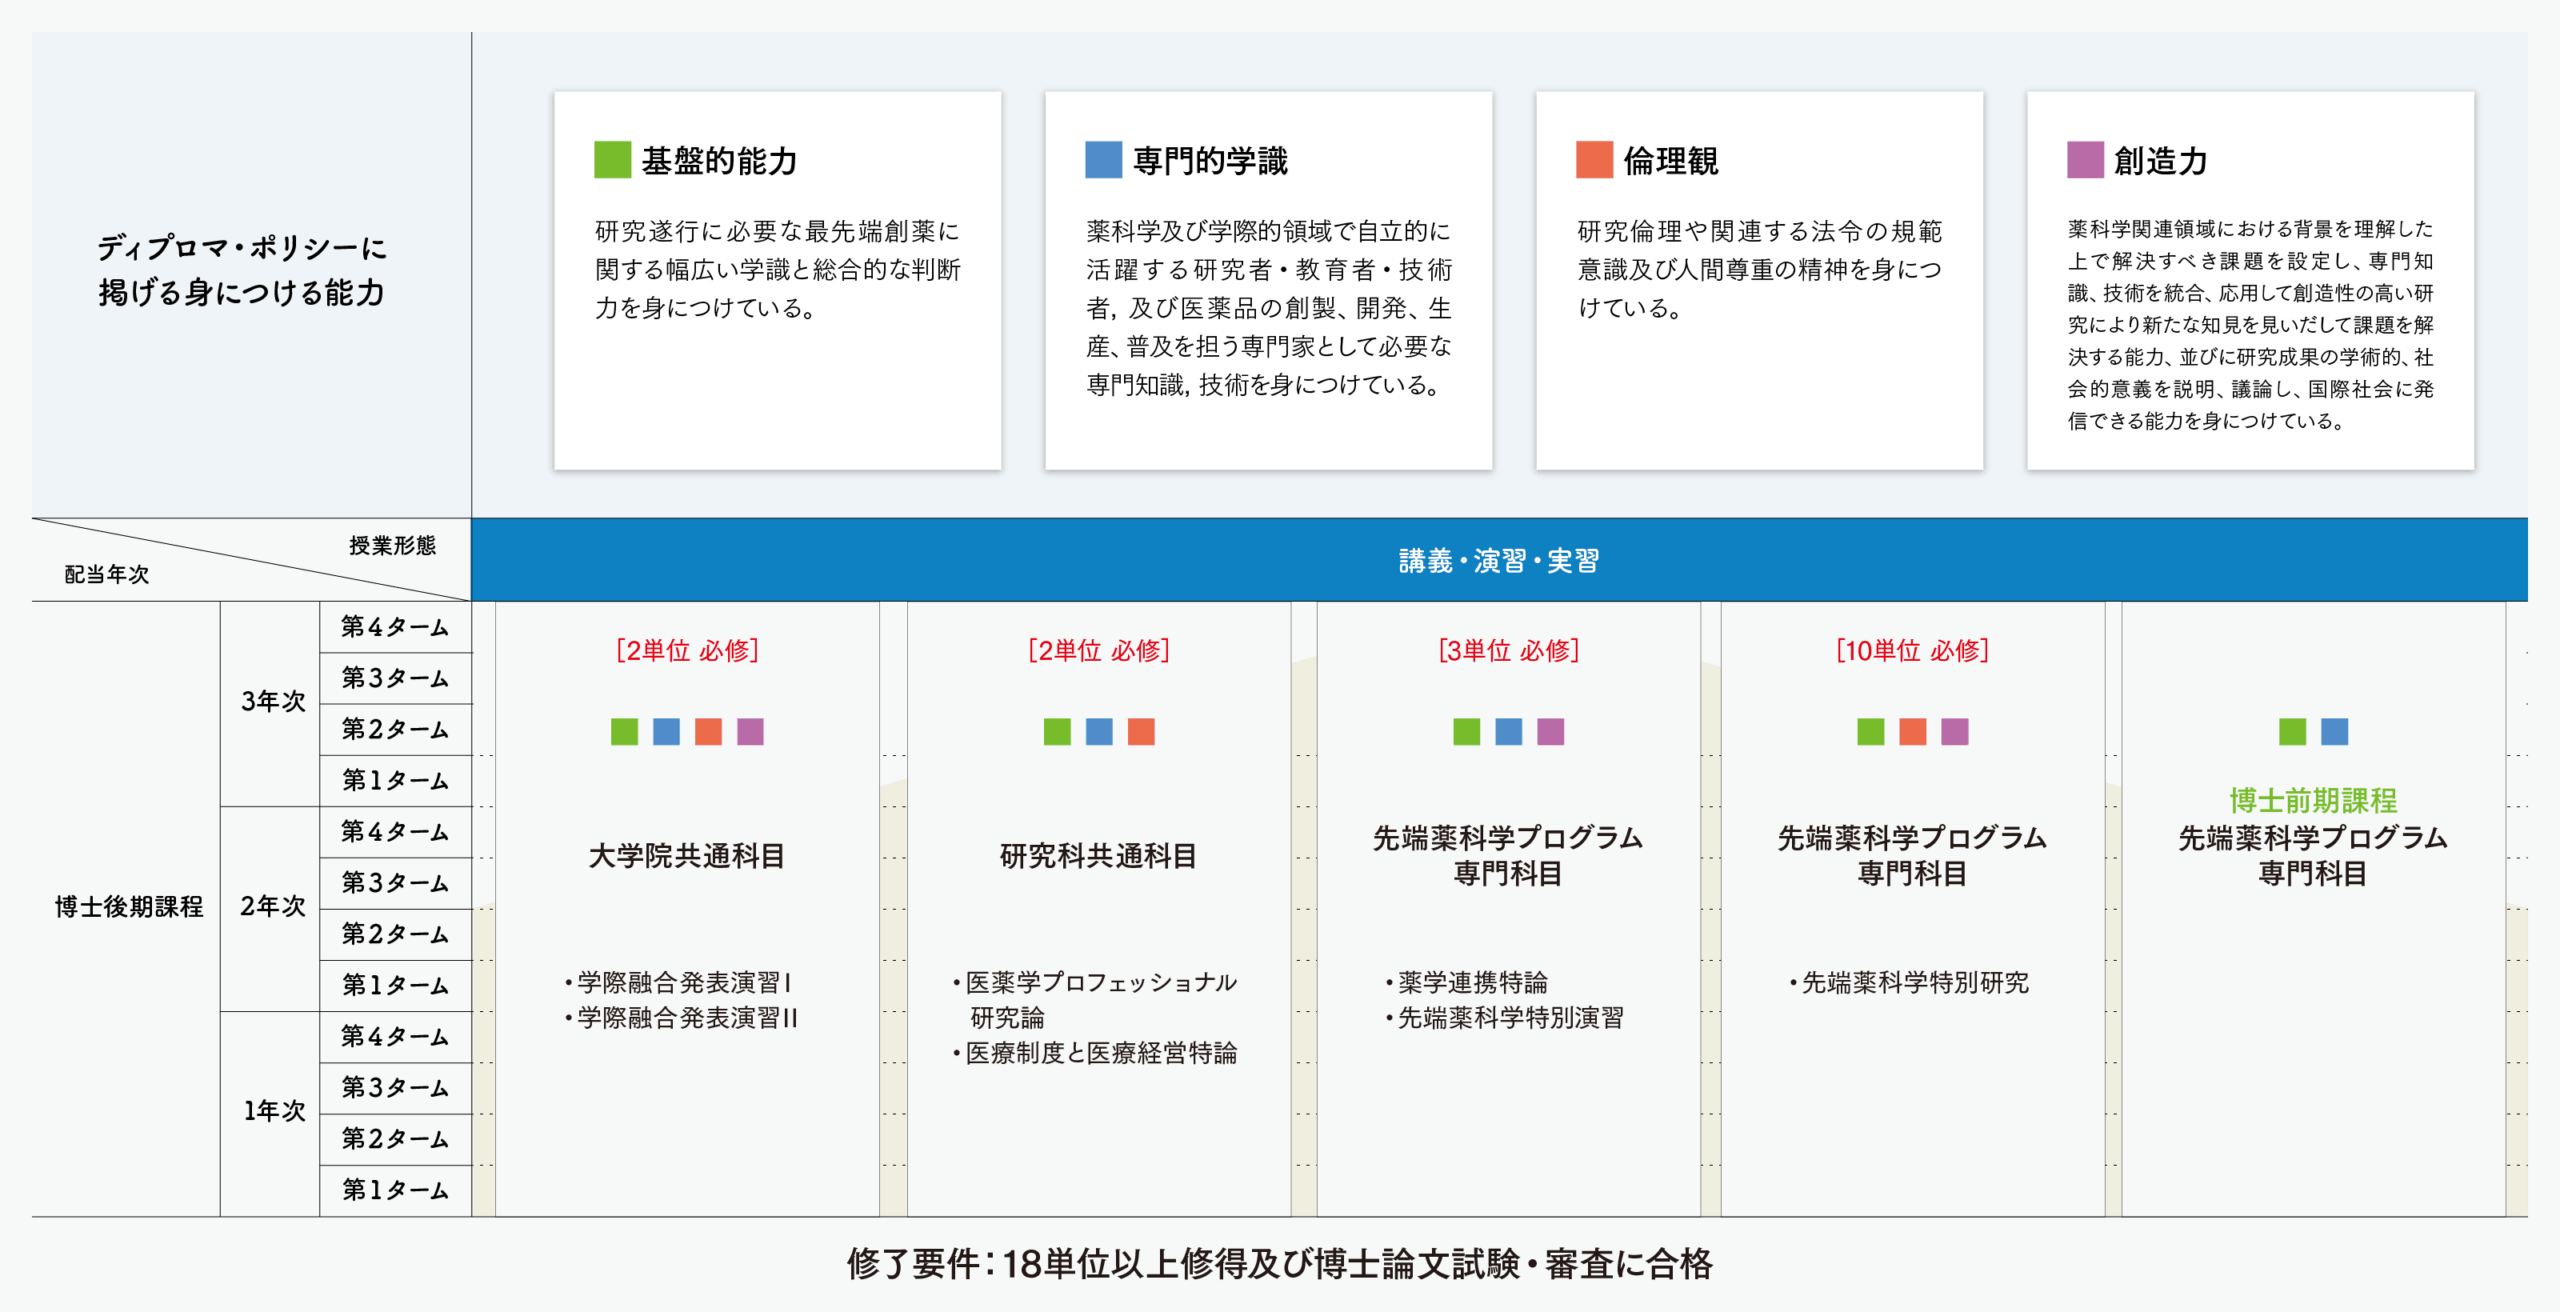Click blue square in 博士前期課程 column
The height and width of the screenshot is (1312, 2560).
[x=2334, y=732]
